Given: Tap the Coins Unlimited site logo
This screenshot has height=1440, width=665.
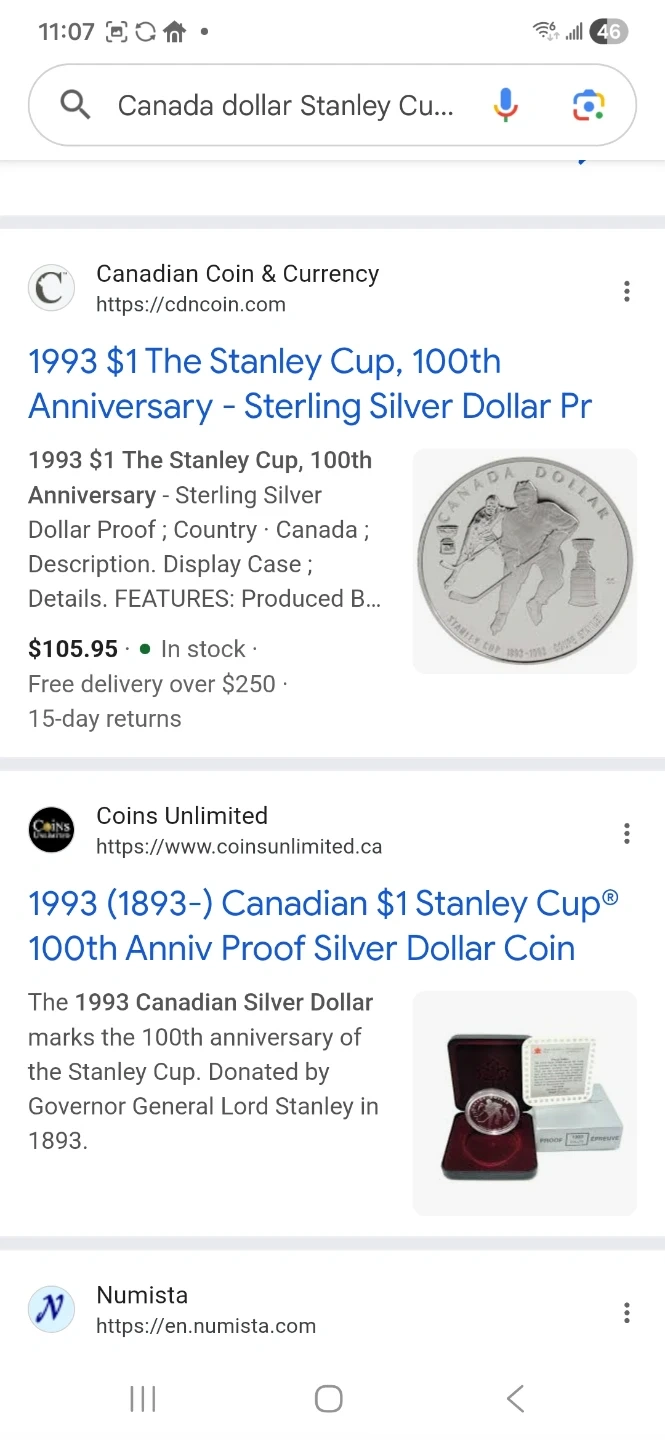Looking at the screenshot, I should [51, 830].
